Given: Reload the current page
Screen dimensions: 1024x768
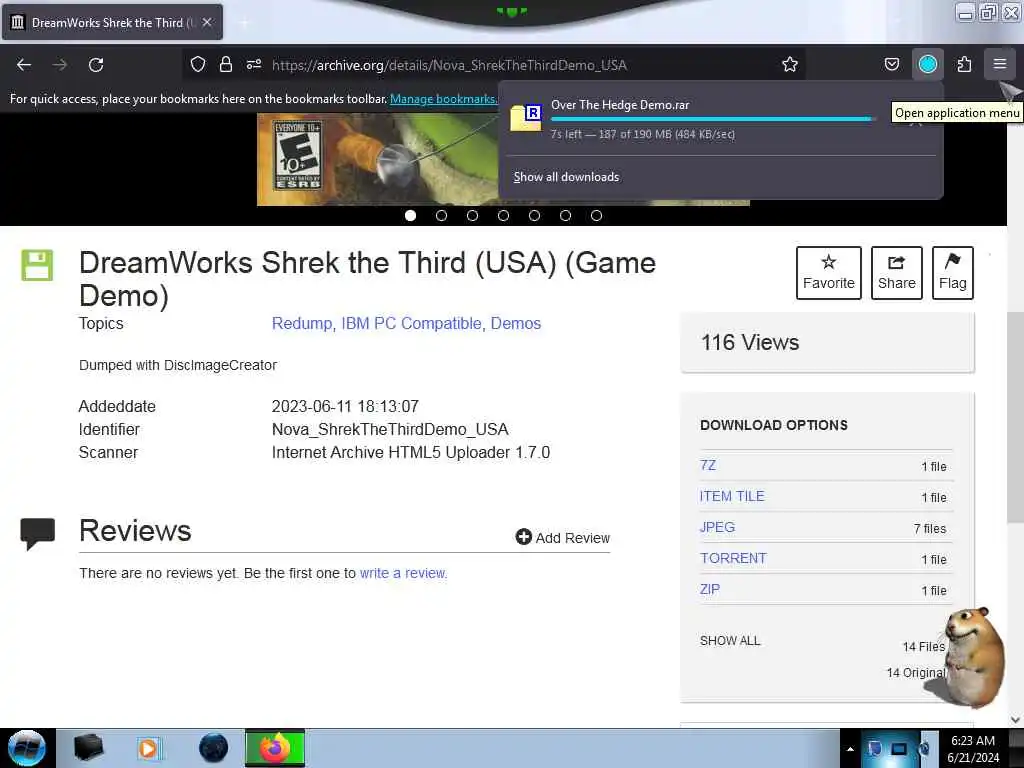Looking at the screenshot, I should coord(96,65).
